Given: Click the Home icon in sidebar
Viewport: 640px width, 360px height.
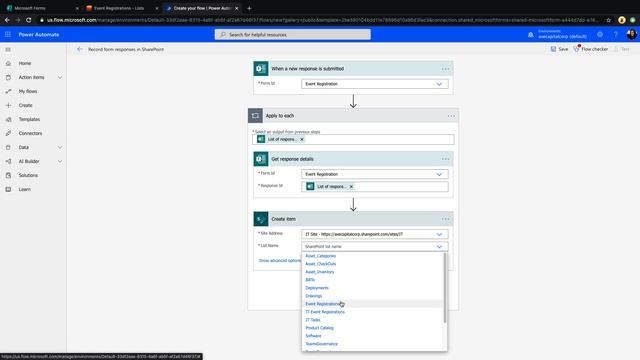Looking at the screenshot, I should (8, 63).
